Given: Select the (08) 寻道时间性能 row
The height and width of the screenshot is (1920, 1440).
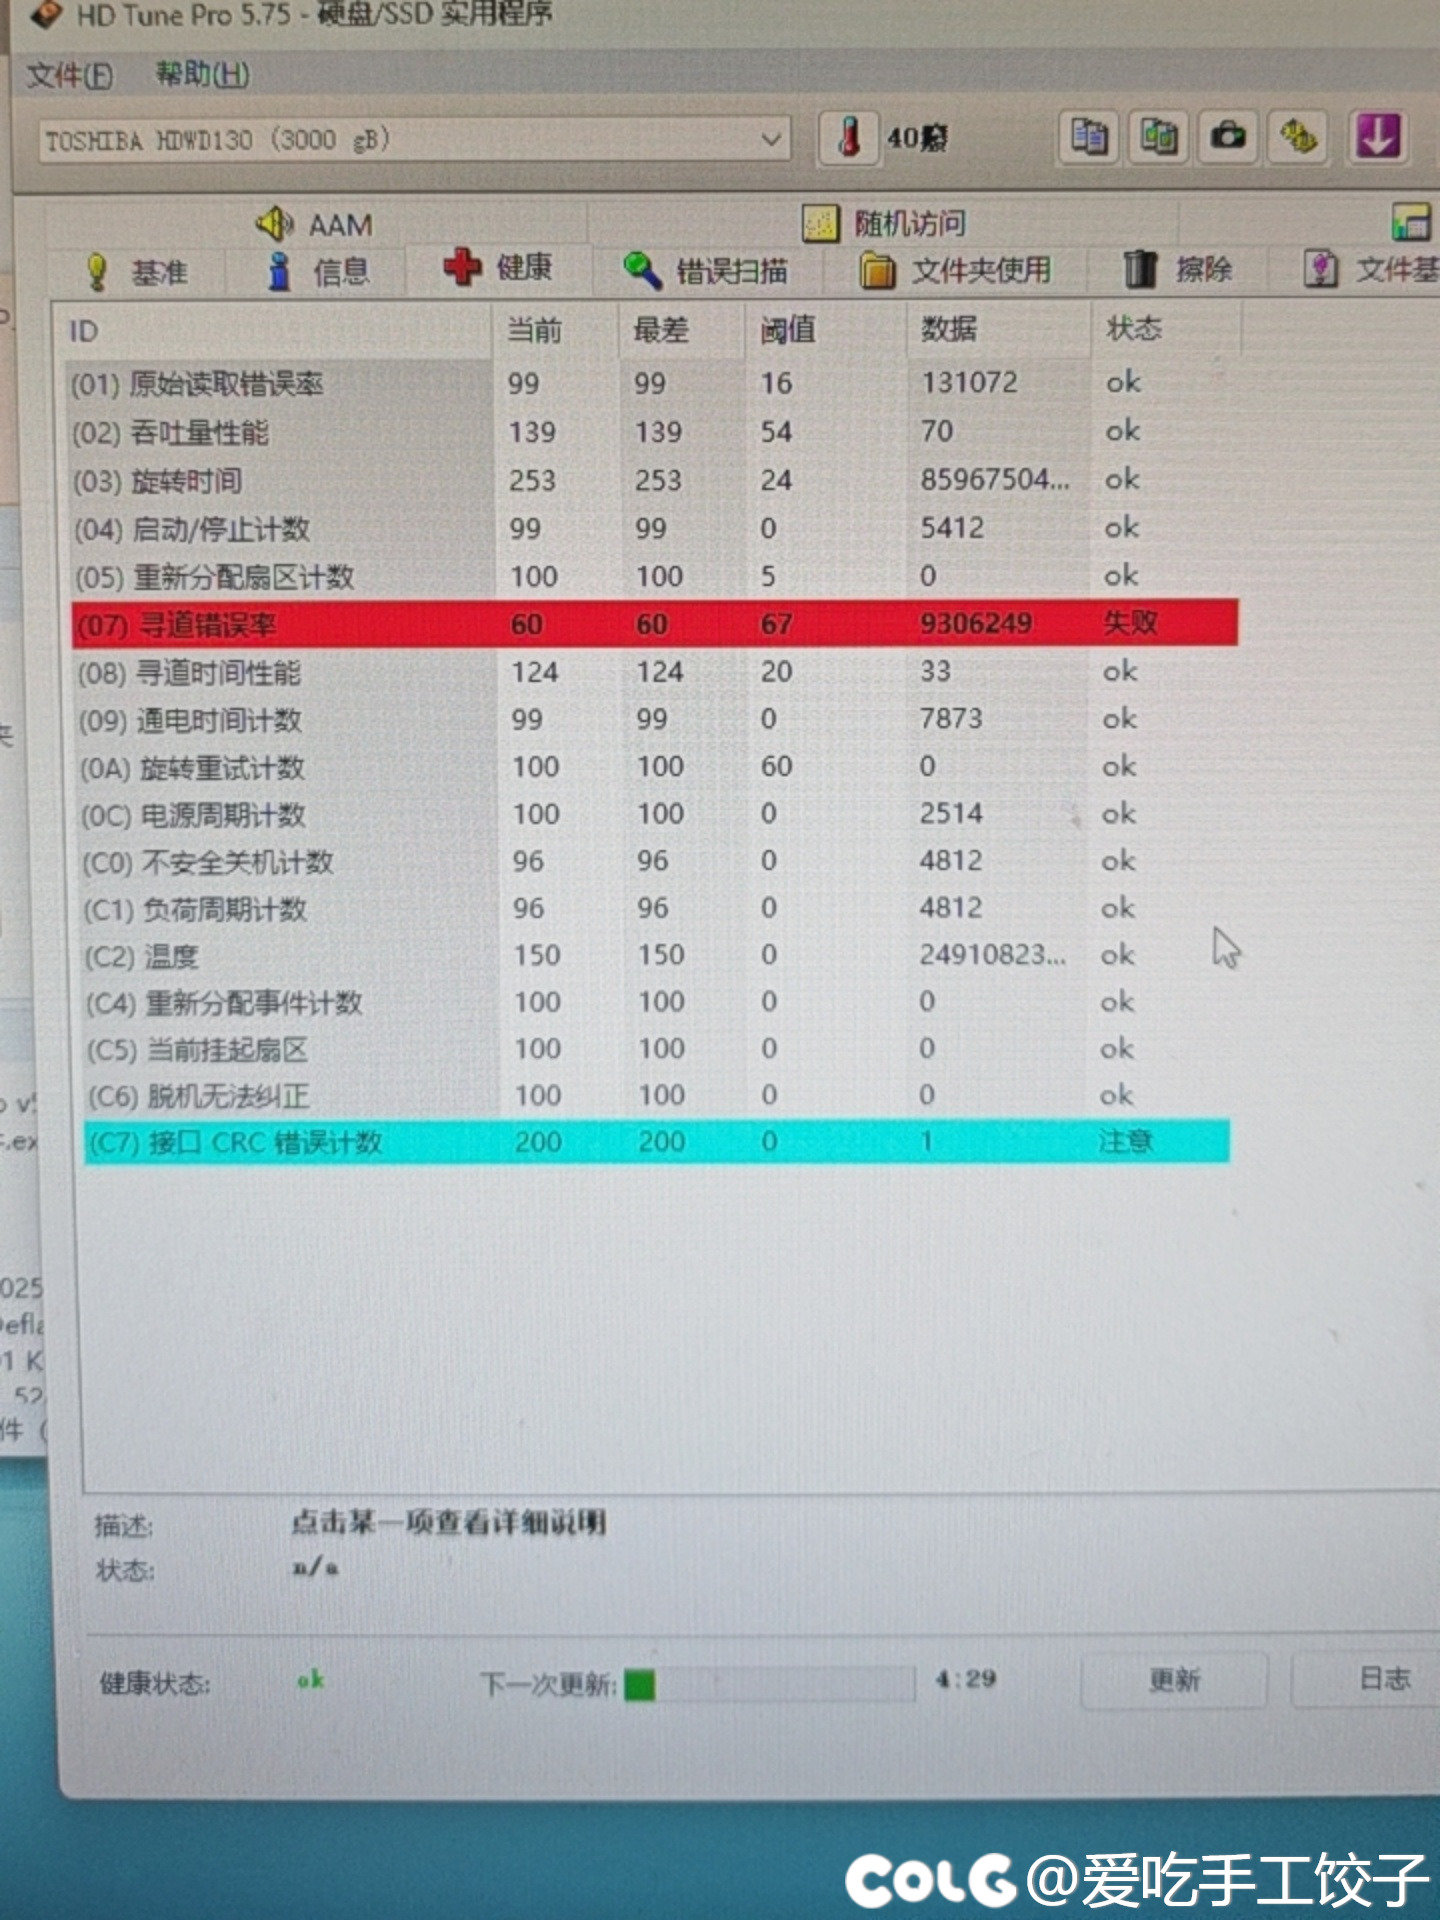Looking at the screenshot, I should [656, 672].
